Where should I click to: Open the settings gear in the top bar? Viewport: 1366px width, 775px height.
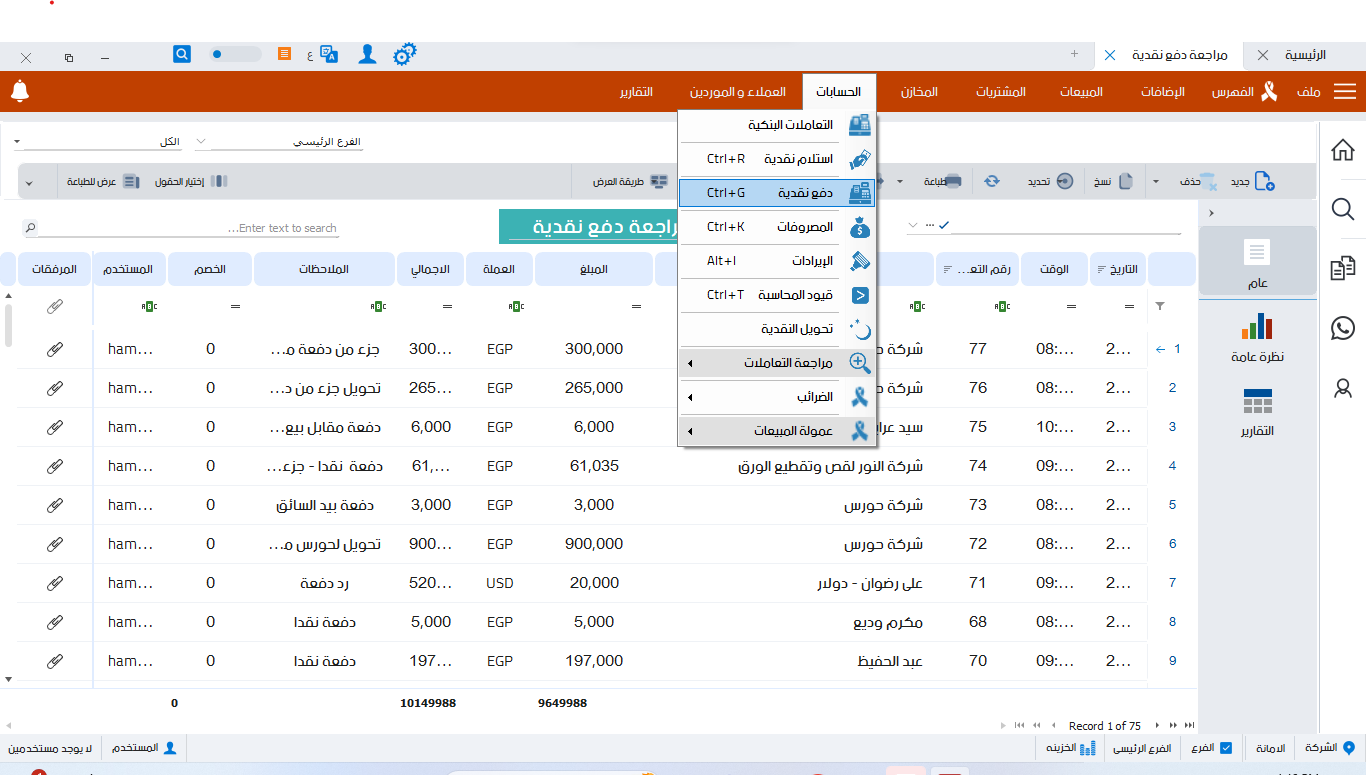[x=404, y=55]
